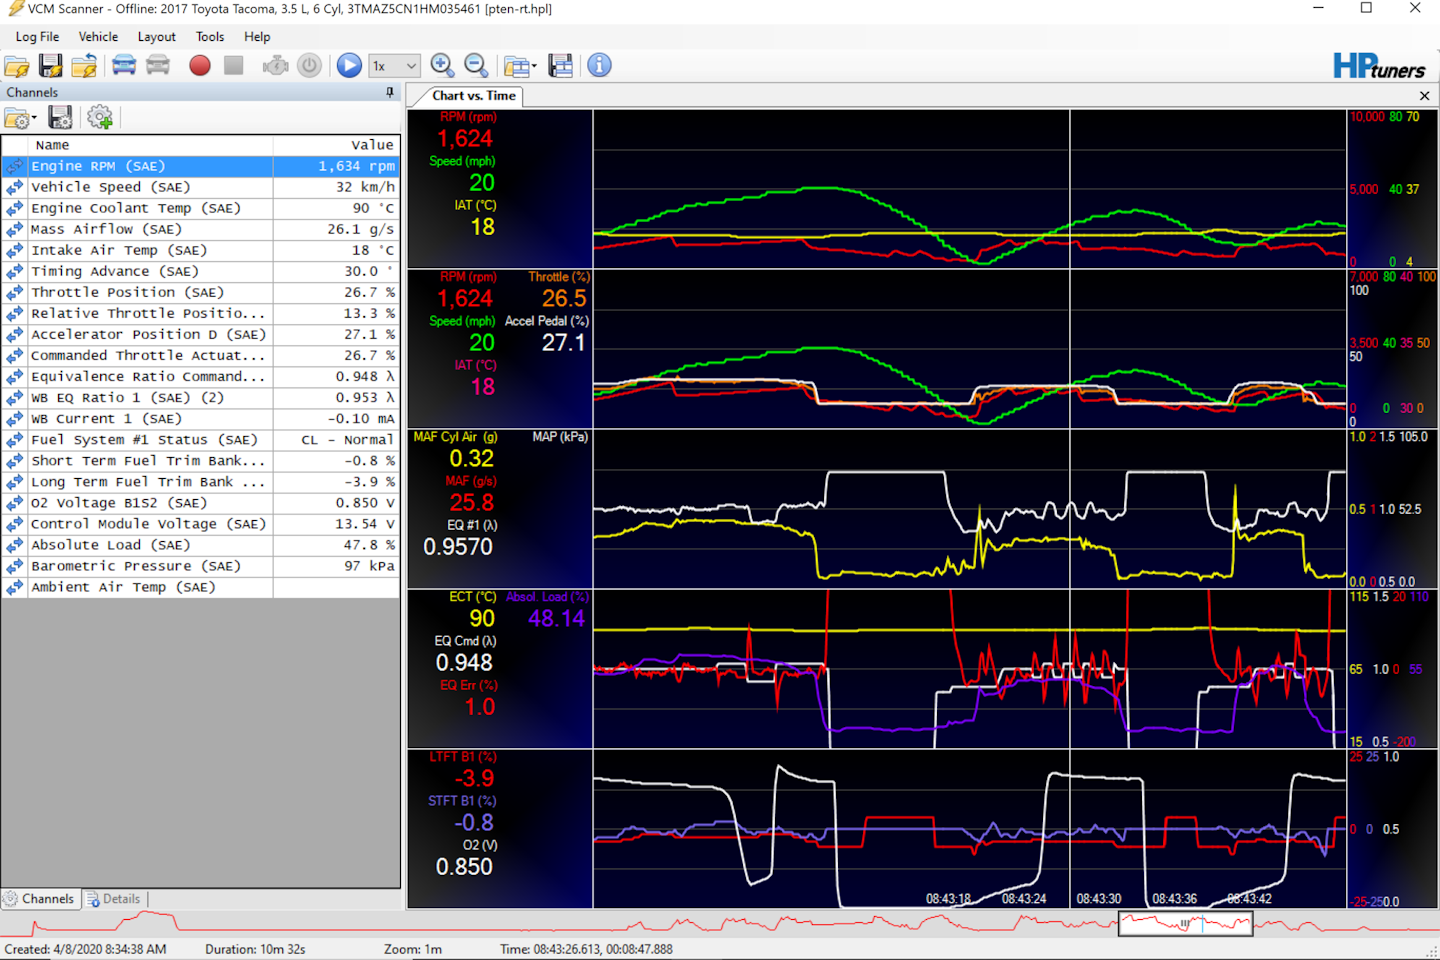Viewport: 1440px width, 960px height.
Task: Zoom in with the magnifier plus icon
Action: pyautogui.click(x=442, y=66)
